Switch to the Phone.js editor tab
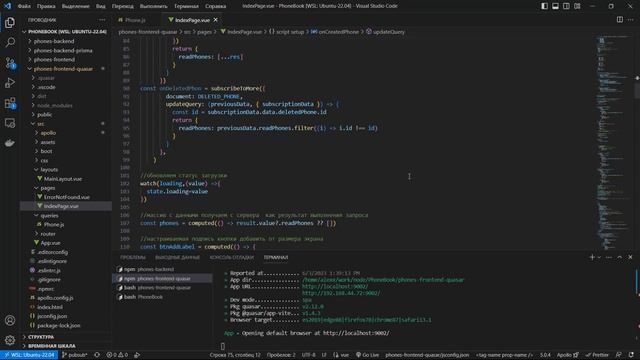 coord(136,20)
